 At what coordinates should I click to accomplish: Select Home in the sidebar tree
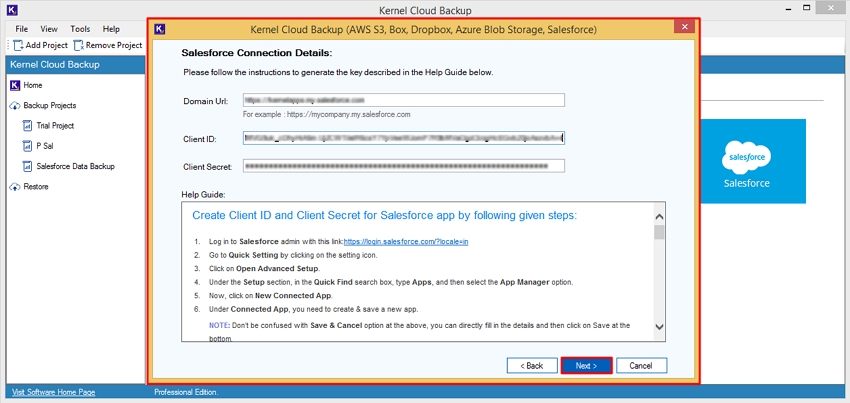33,85
